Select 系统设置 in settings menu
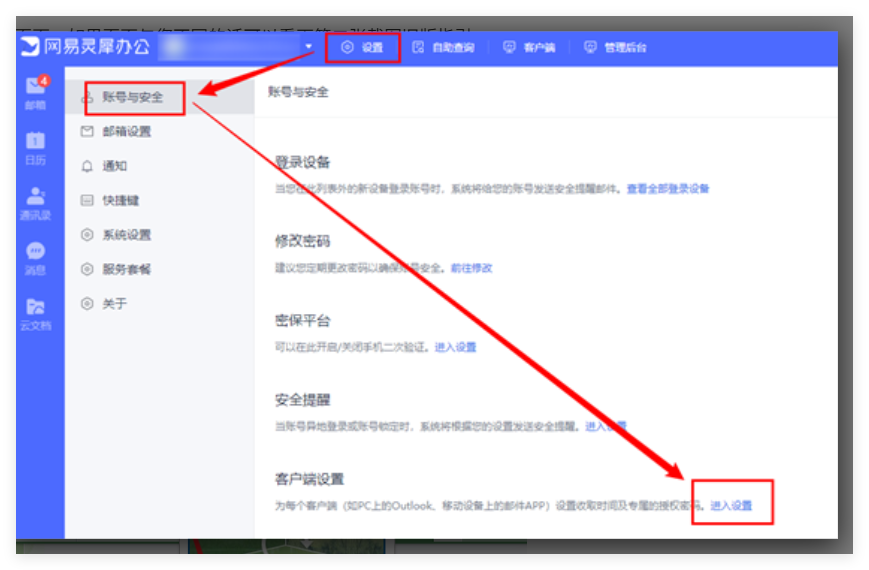 tap(160, 235)
